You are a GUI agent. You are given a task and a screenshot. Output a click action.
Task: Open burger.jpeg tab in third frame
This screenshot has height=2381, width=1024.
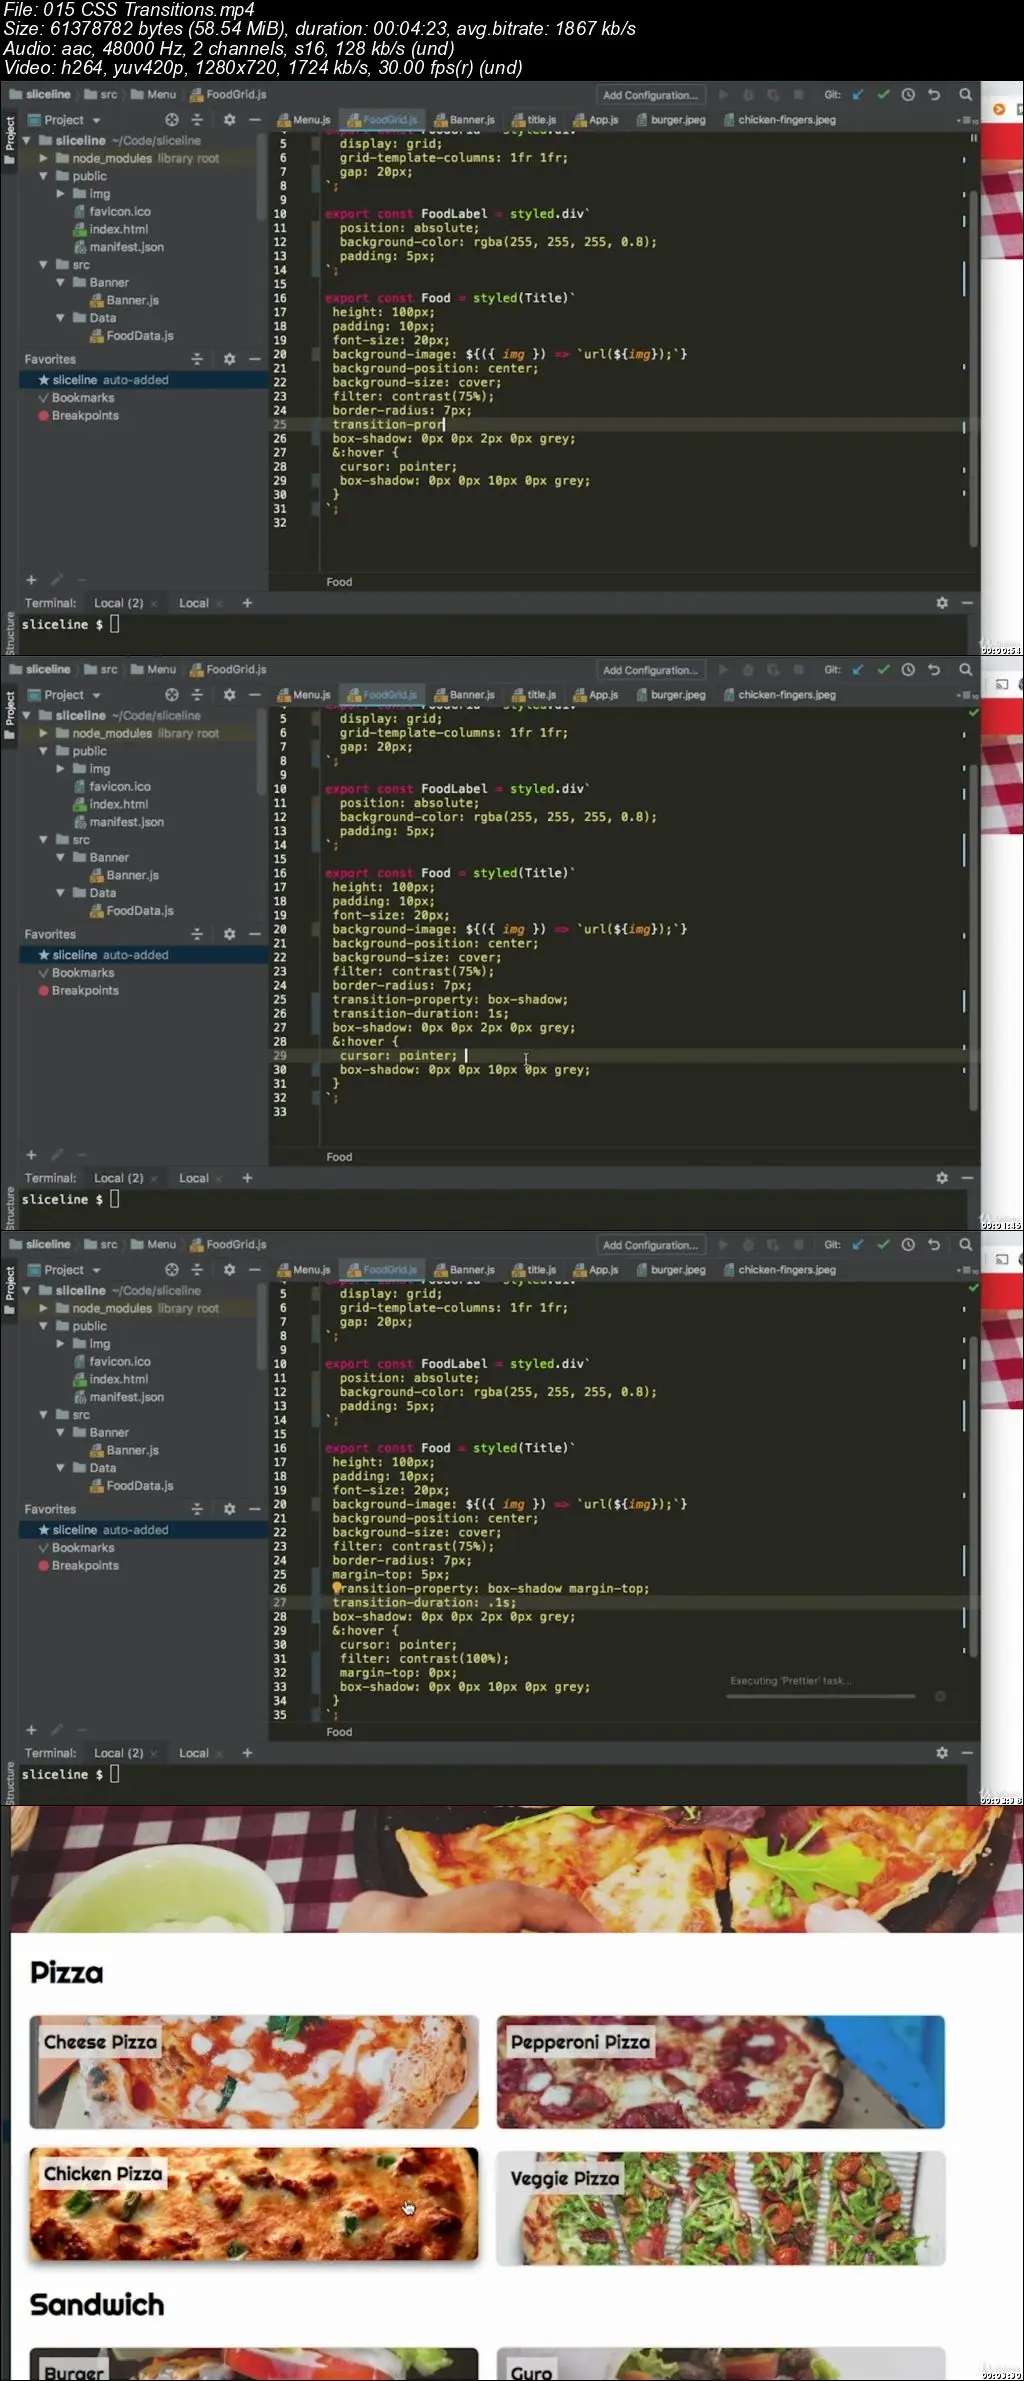pos(671,1270)
